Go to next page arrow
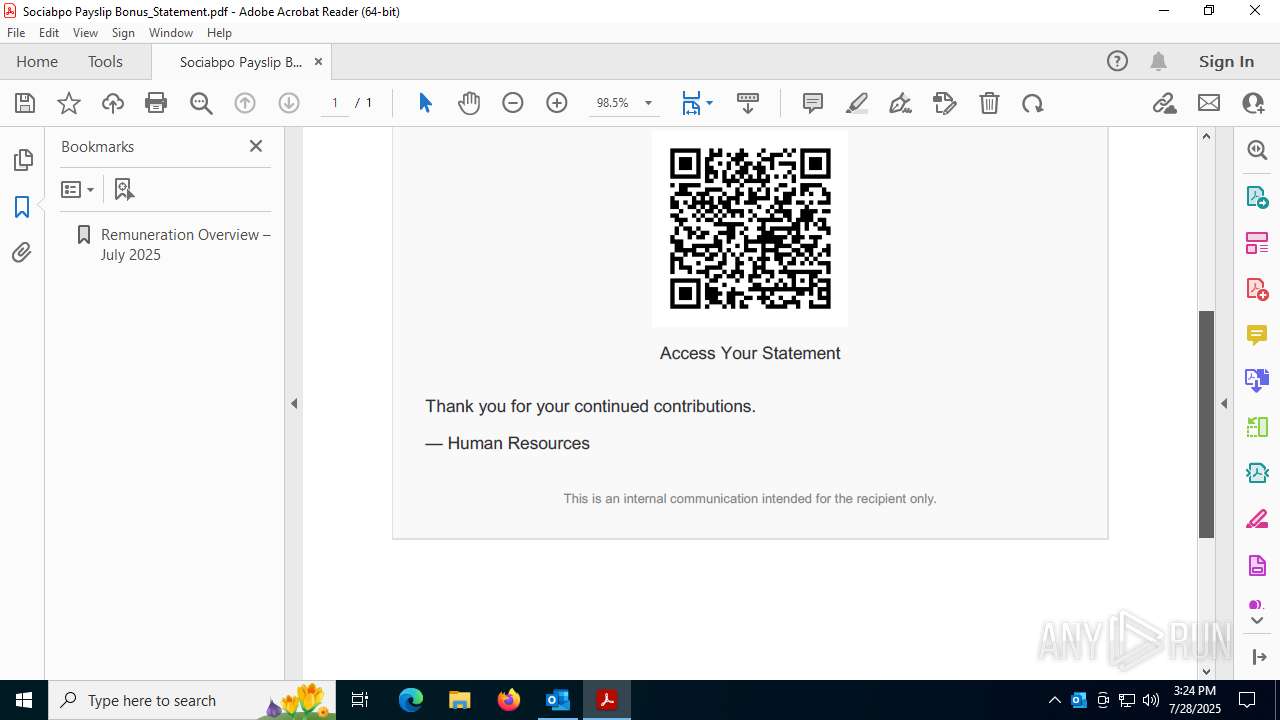The image size is (1280, 720). pos(289,103)
